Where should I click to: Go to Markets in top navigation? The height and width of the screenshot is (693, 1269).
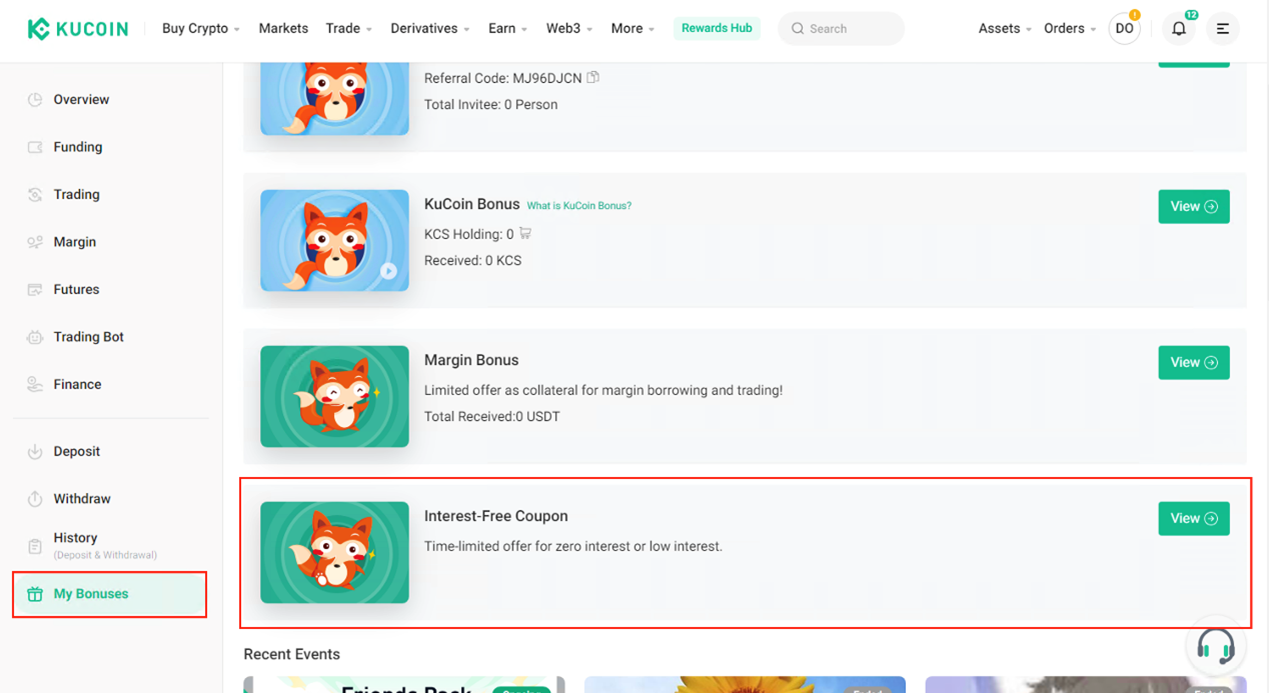point(283,29)
